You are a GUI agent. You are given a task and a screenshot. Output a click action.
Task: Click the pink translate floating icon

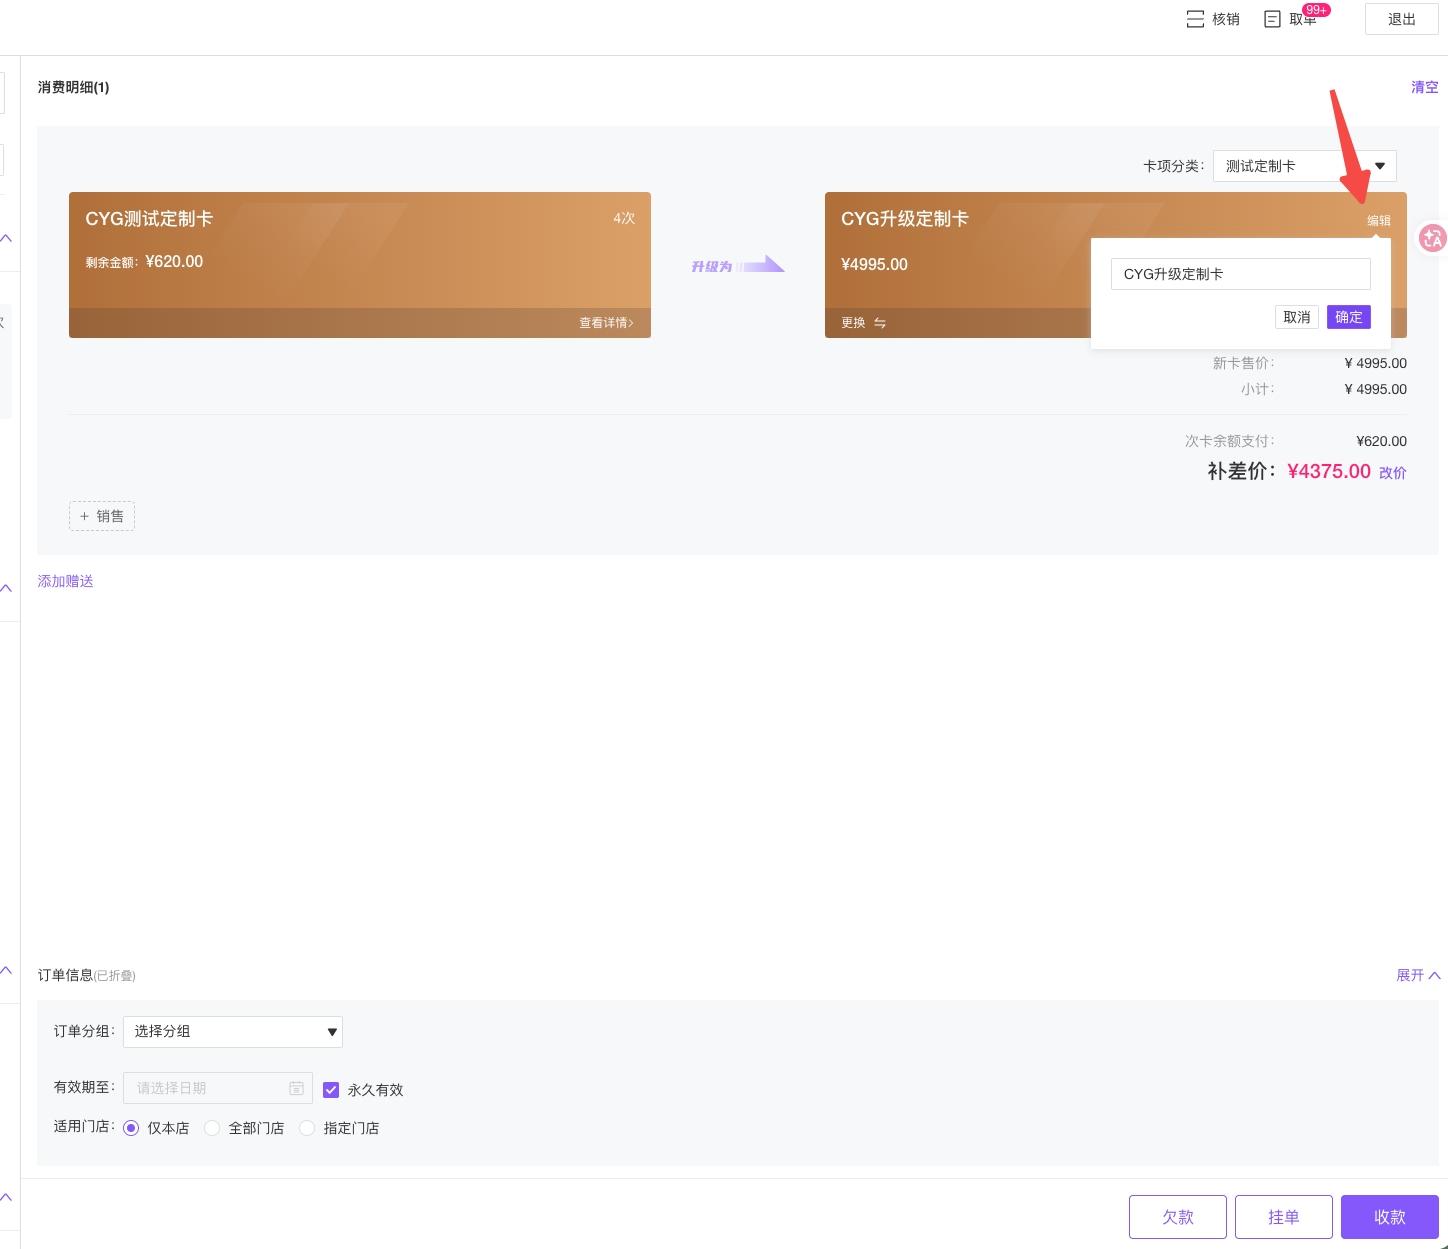1432,237
